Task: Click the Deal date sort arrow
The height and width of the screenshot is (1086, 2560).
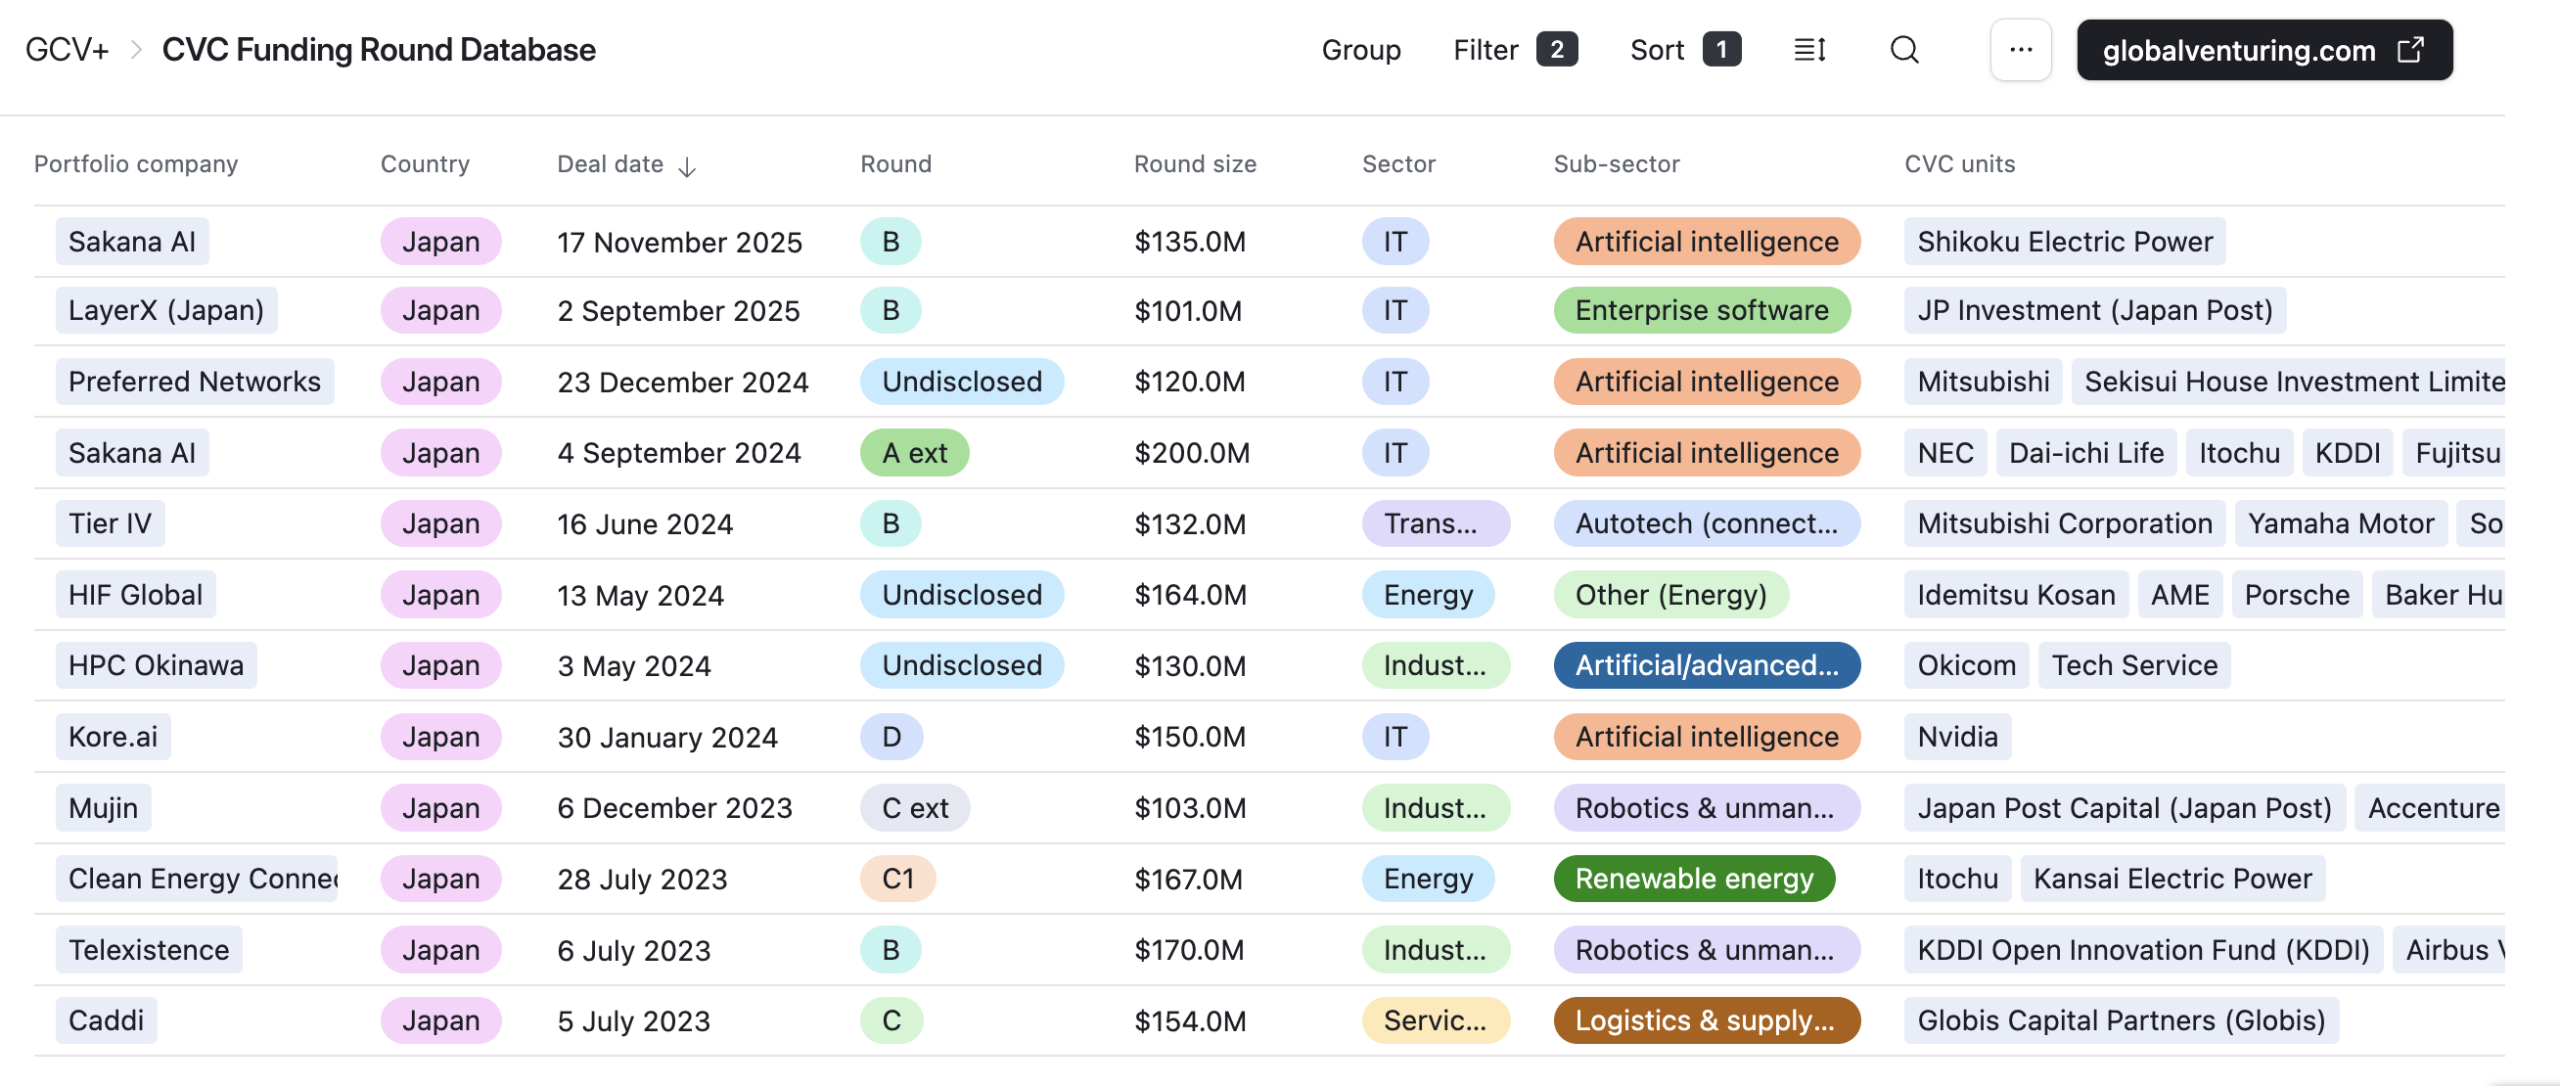Action: point(687,167)
